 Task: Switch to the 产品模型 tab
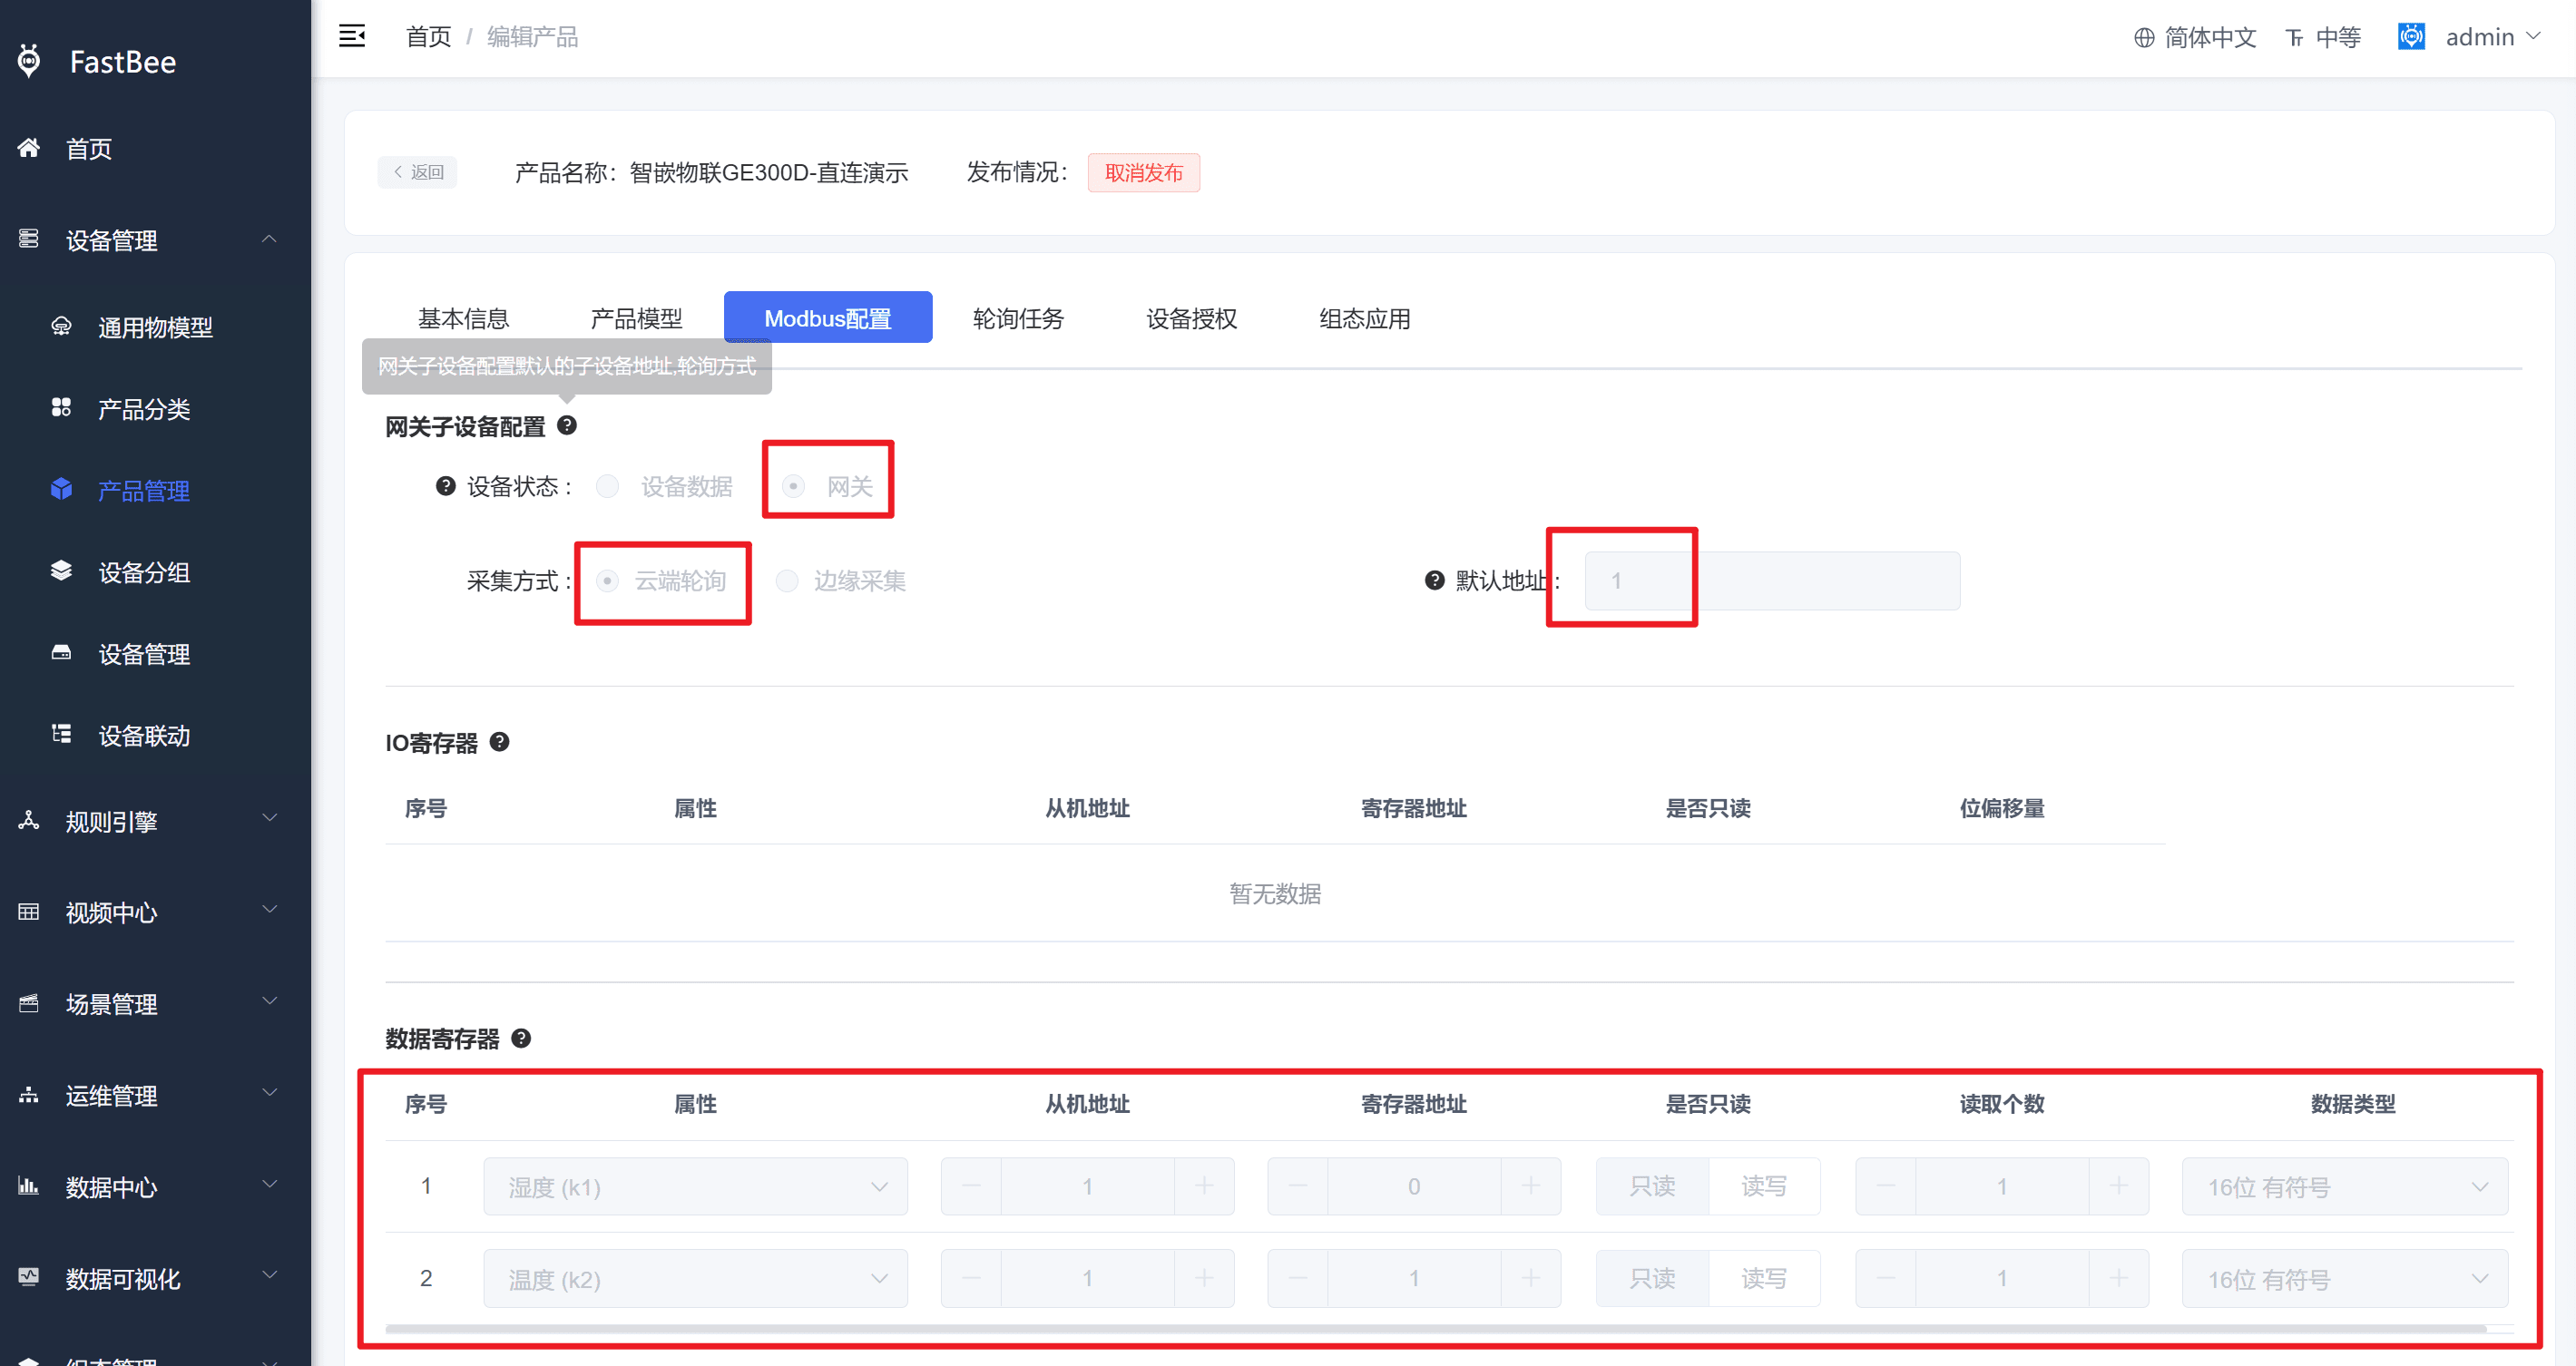click(x=636, y=318)
